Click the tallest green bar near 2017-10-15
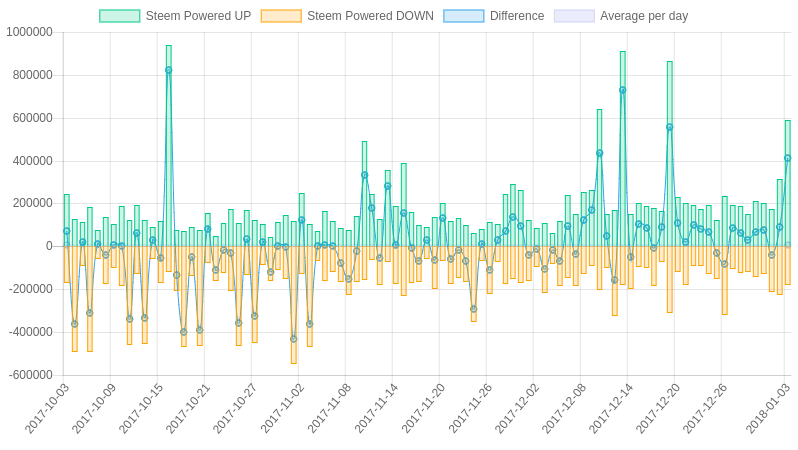798x450 pixels. coord(168,146)
